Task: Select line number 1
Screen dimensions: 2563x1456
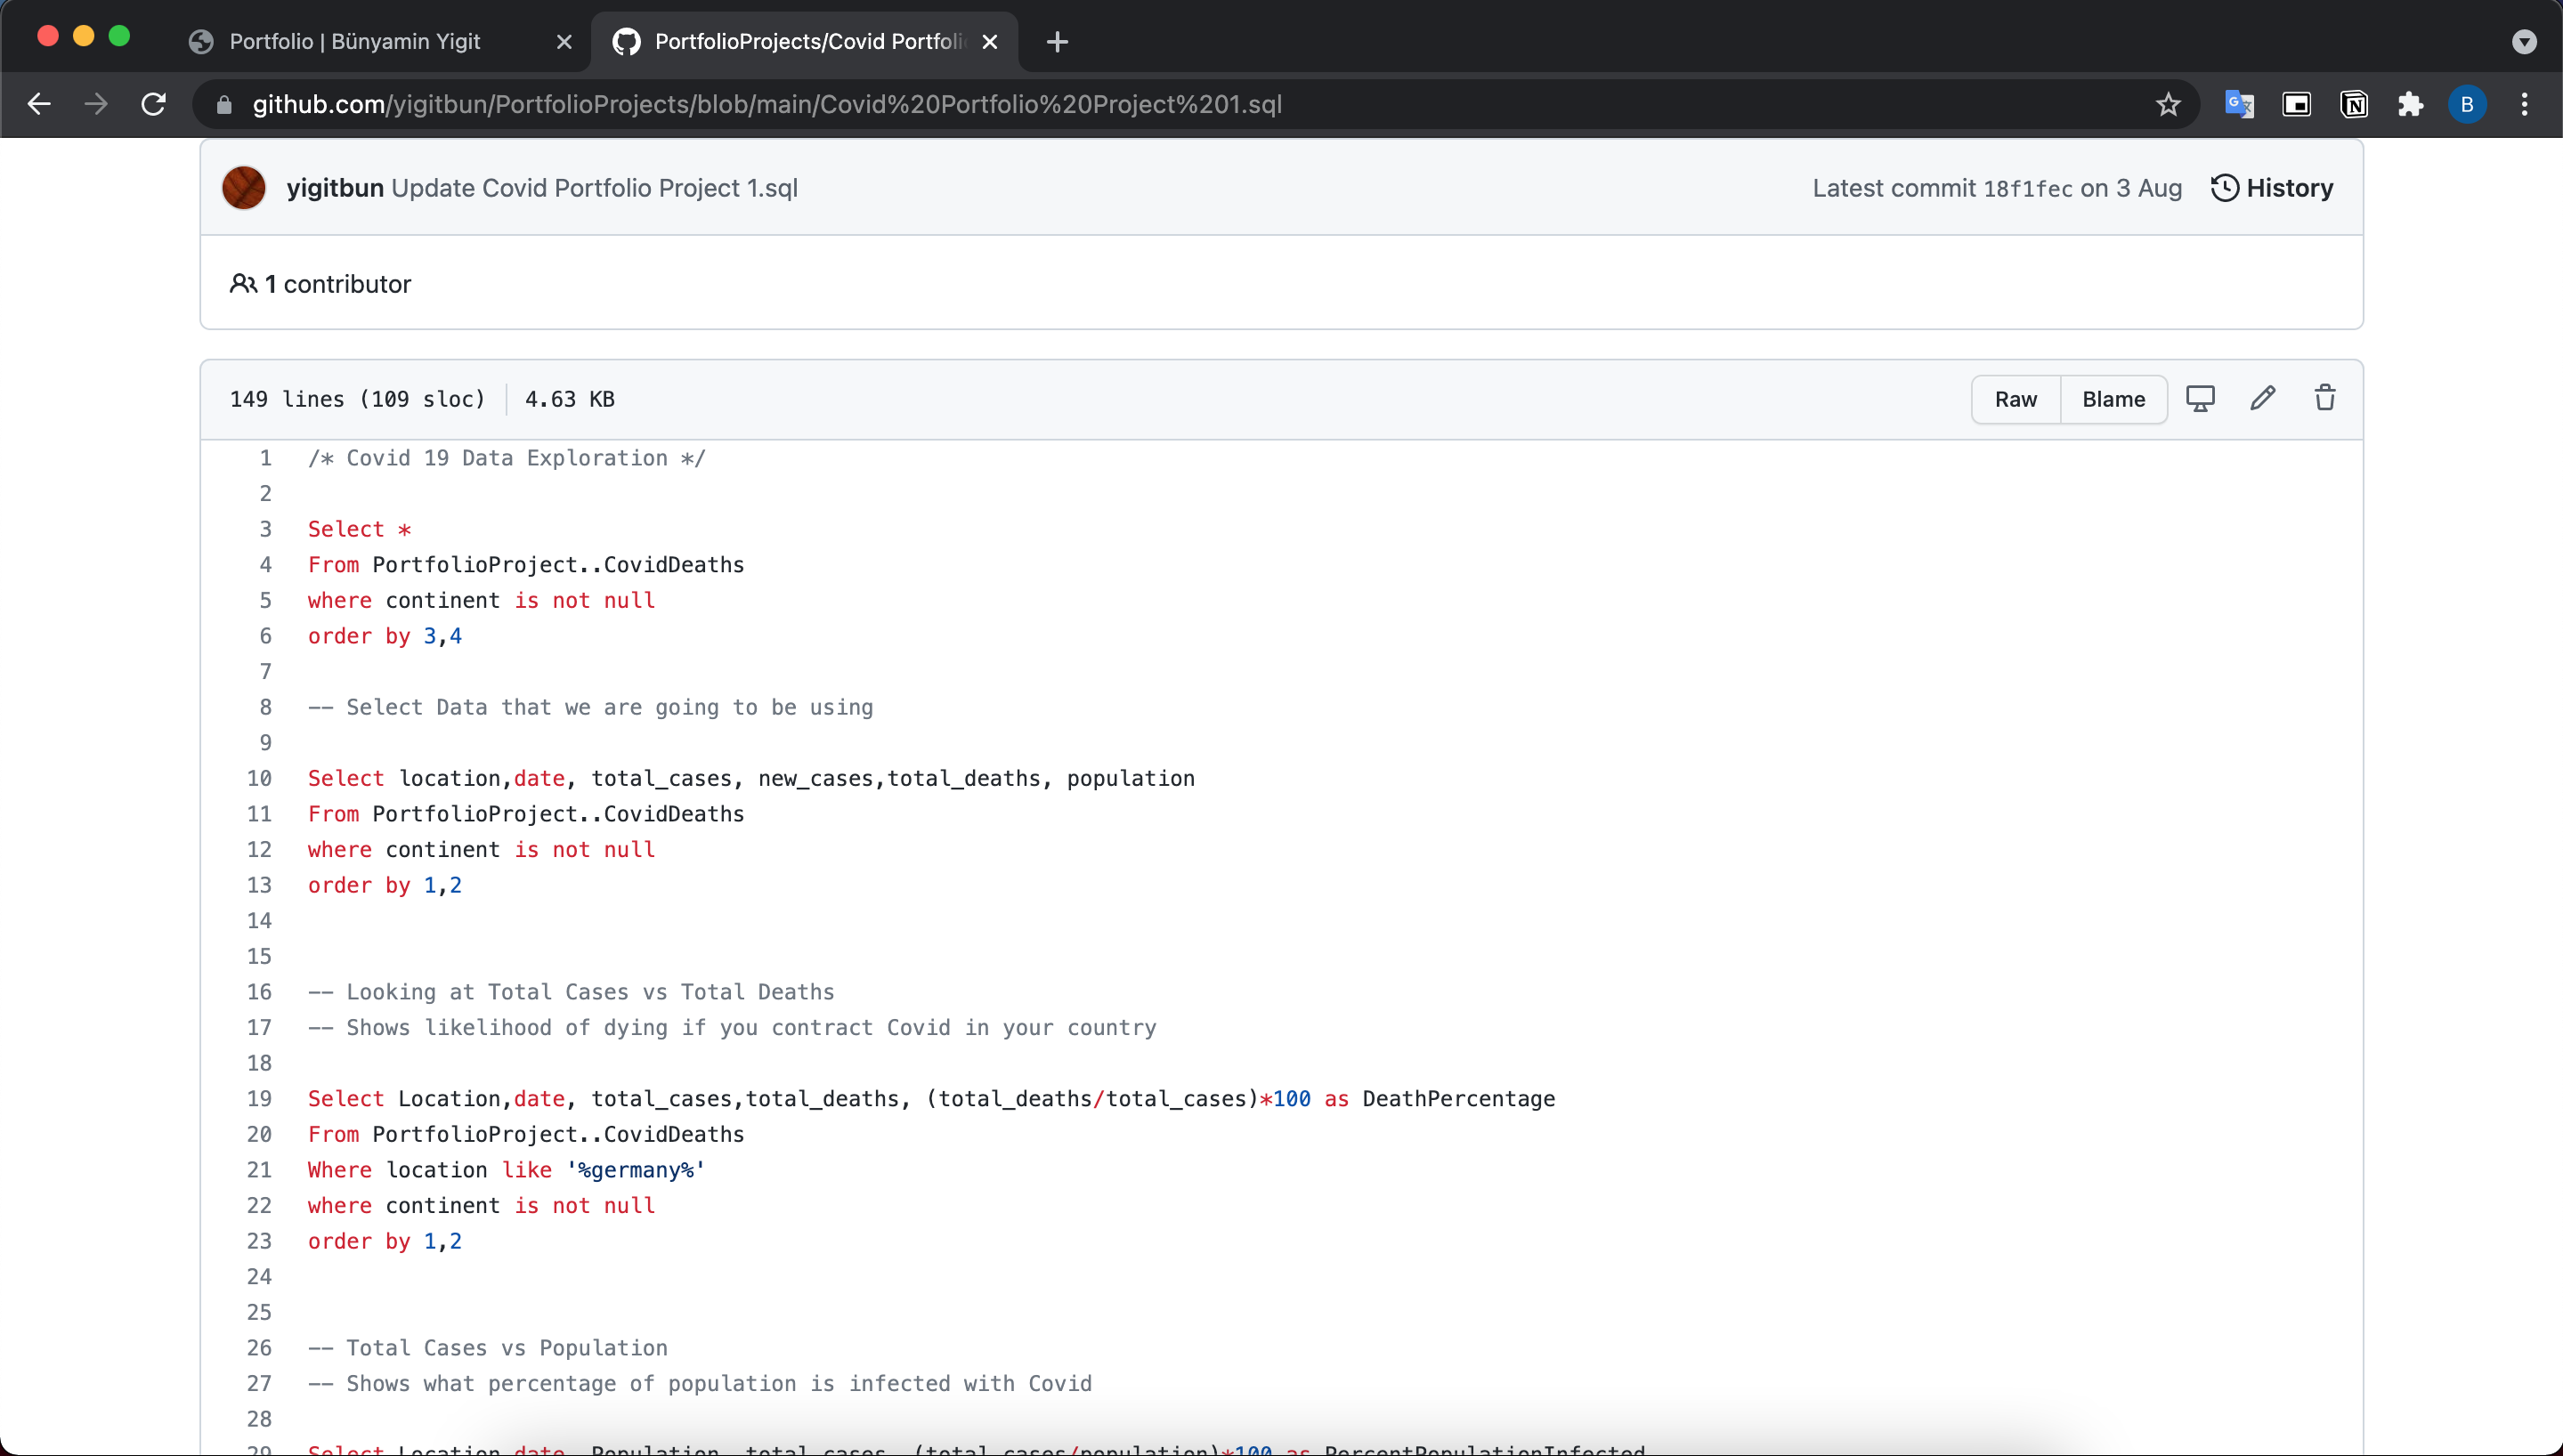Action: click(266, 458)
